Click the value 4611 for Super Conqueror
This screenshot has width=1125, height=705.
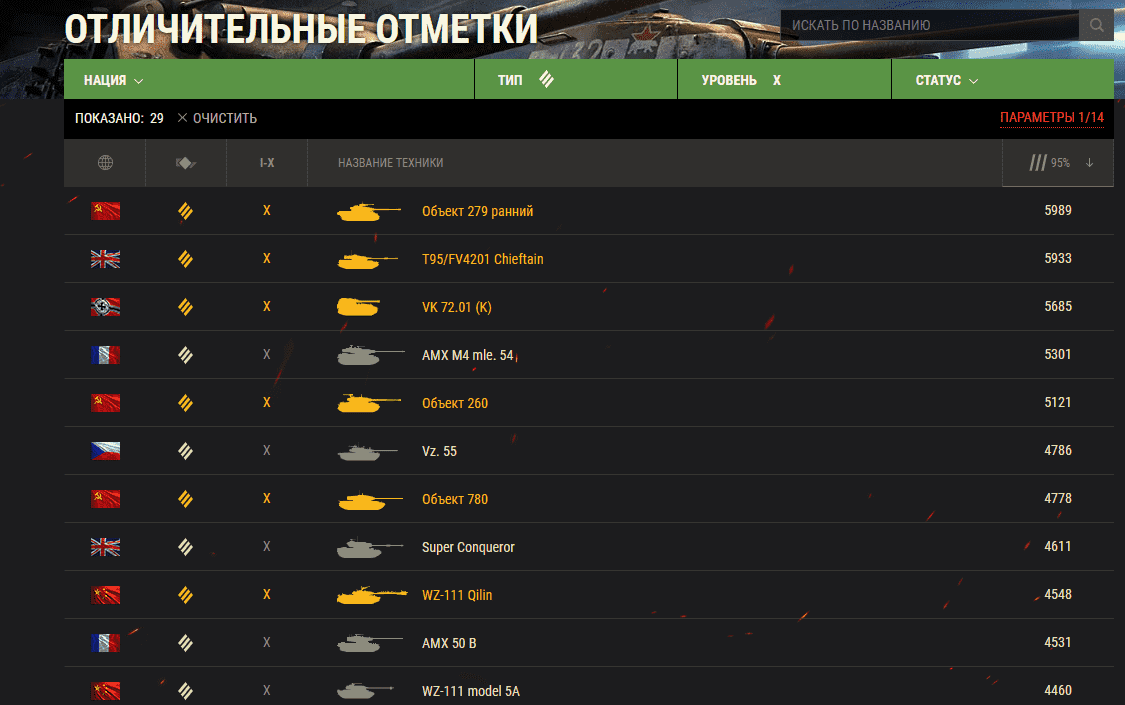1058,547
